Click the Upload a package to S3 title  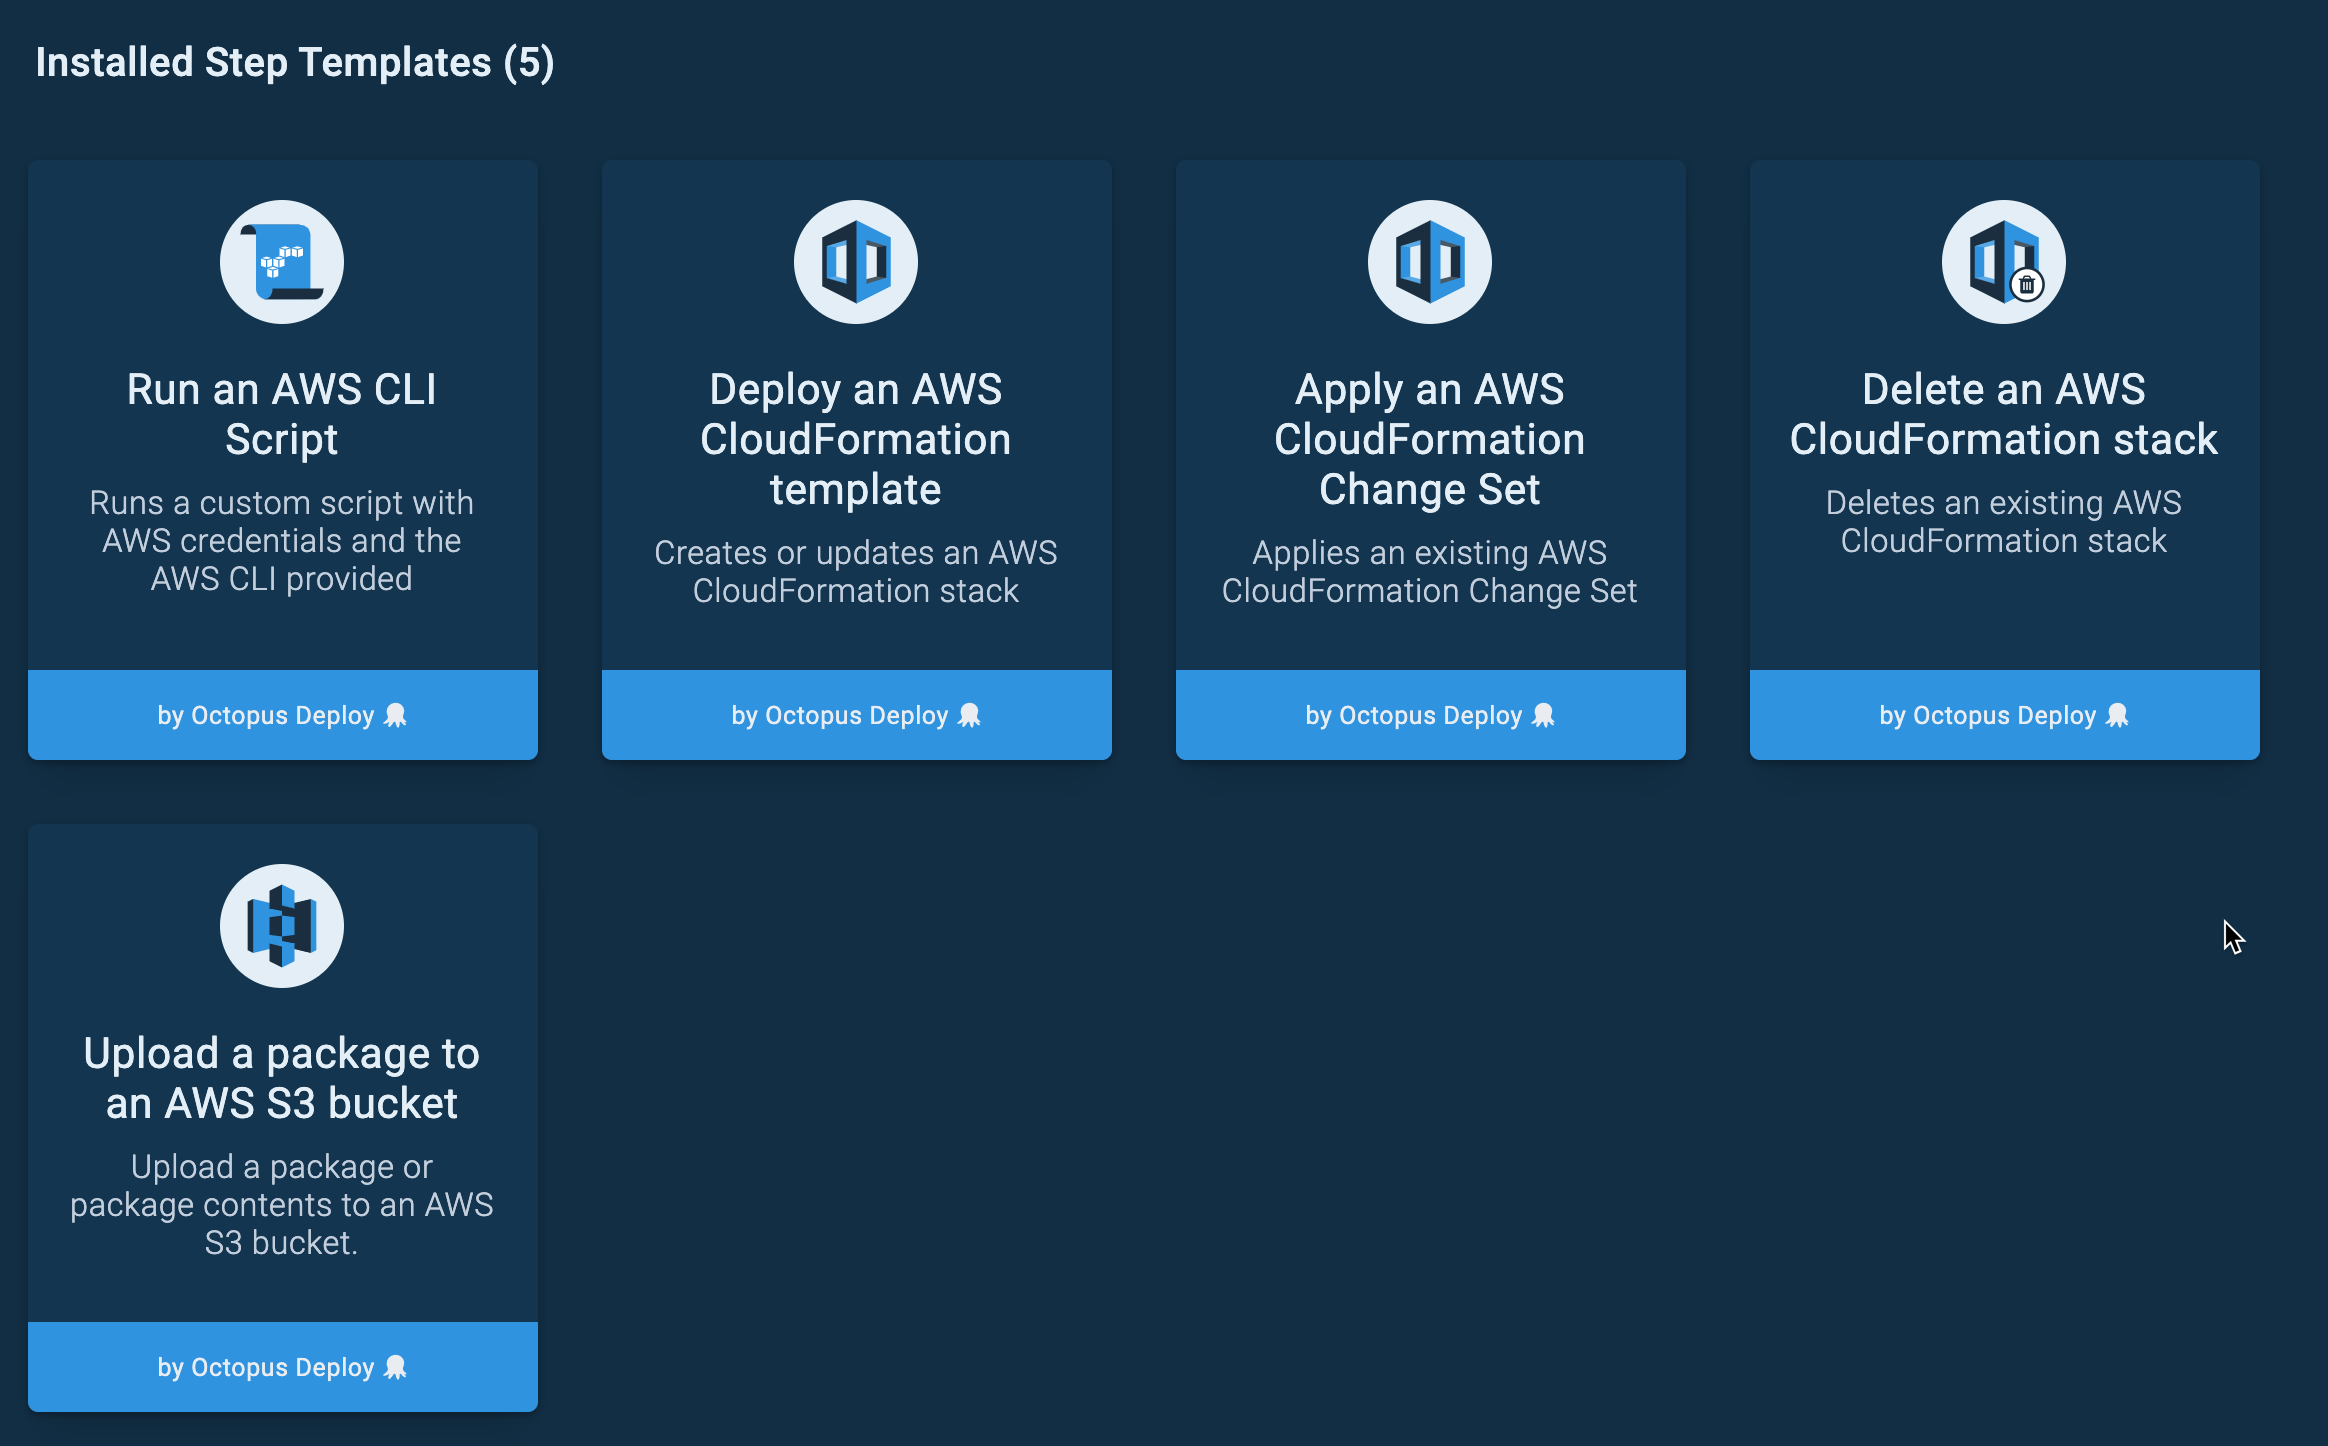282,1078
